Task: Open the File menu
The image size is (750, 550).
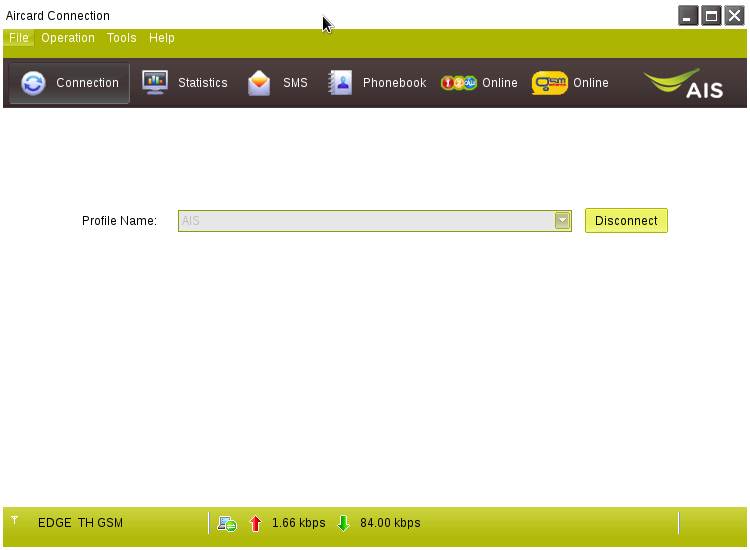Action: (19, 38)
